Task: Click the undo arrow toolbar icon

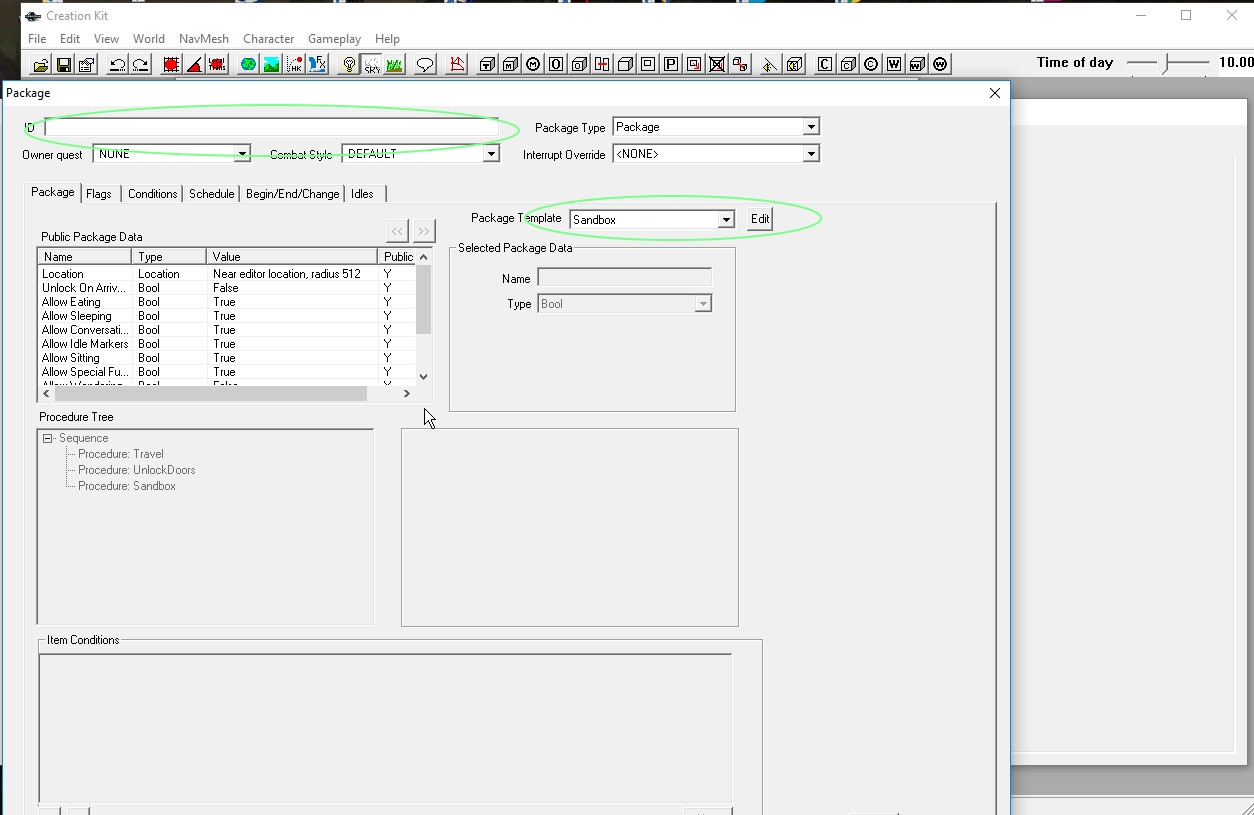Action: point(117,65)
